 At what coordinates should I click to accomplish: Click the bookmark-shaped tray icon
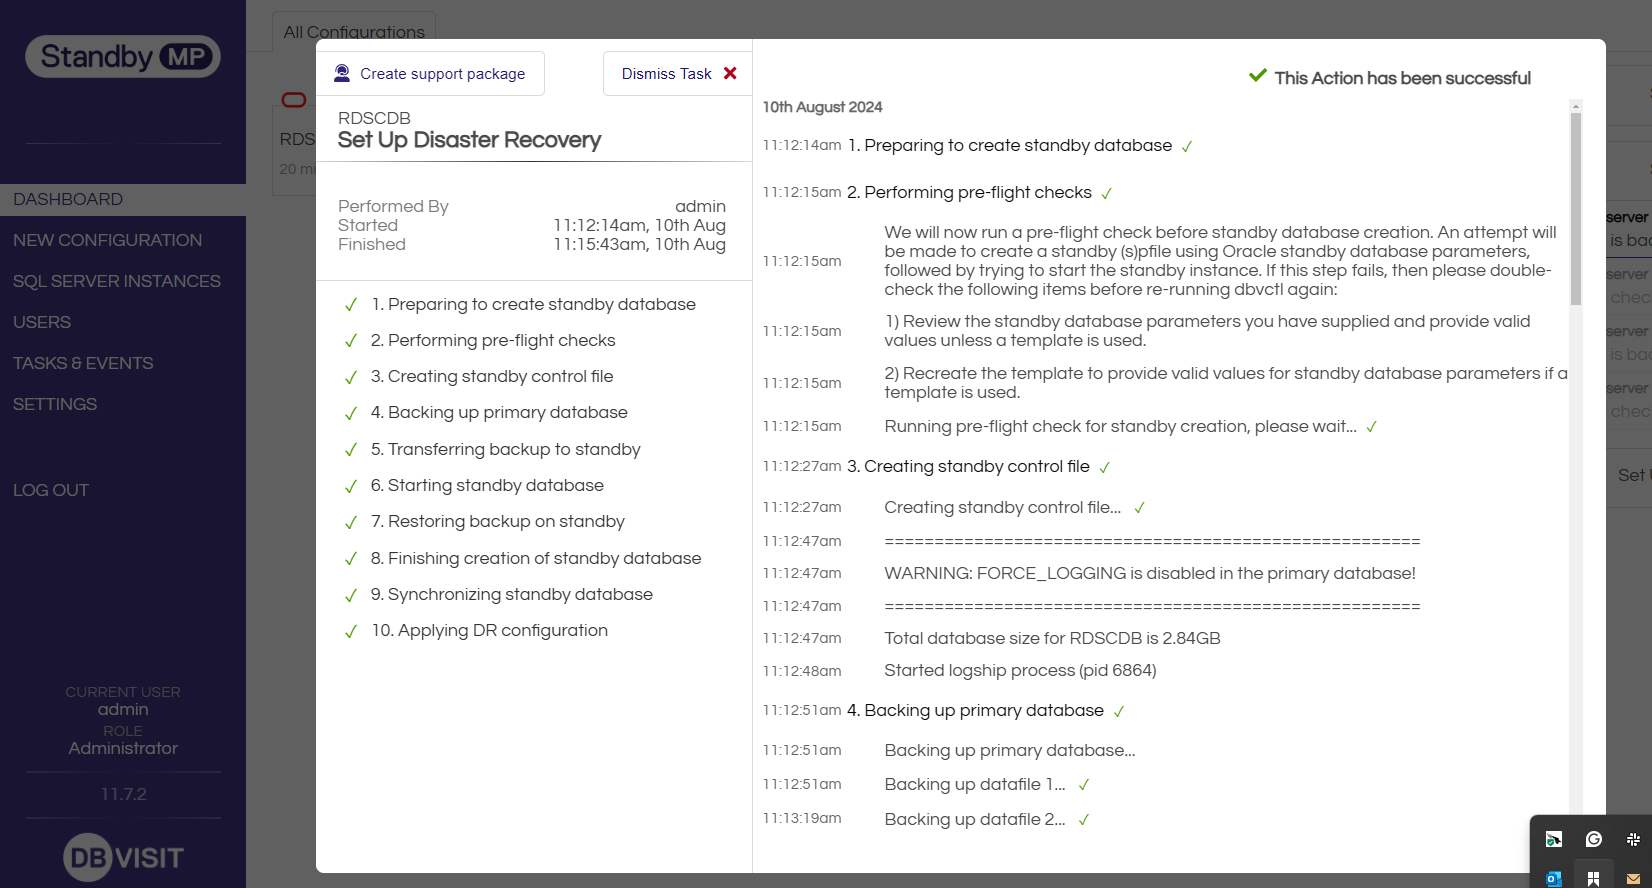(1594, 879)
